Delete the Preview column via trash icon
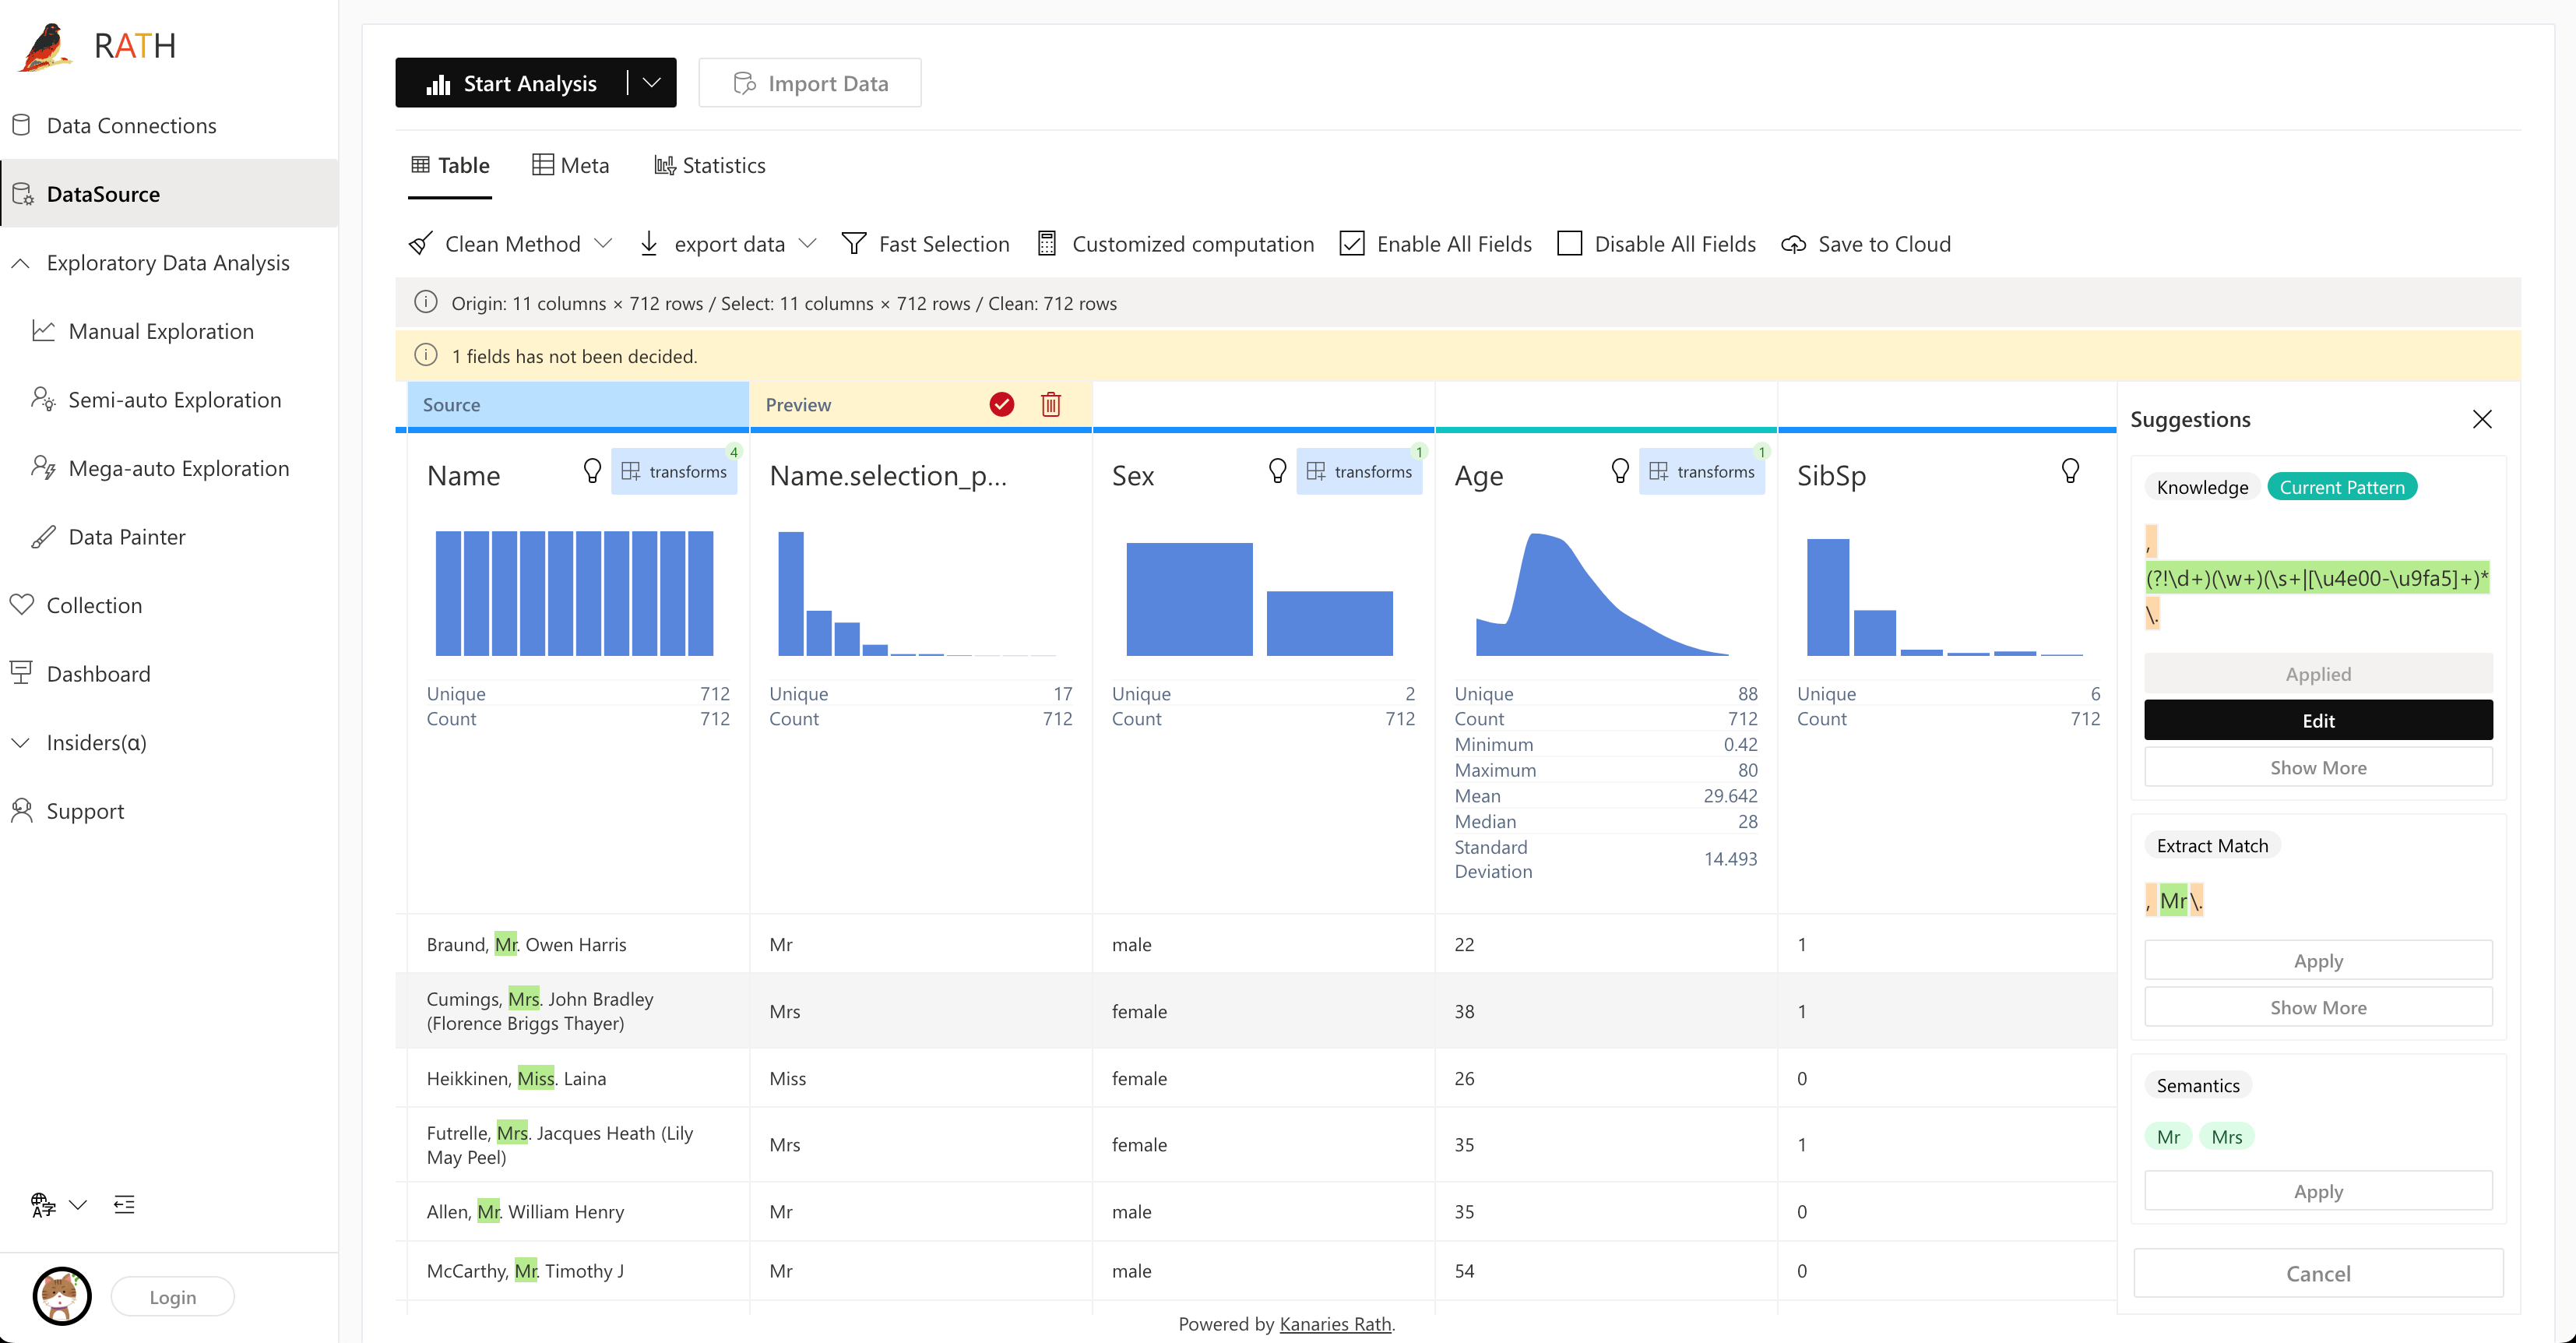Screen dimensions: 2576x1343 pos(1050,404)
